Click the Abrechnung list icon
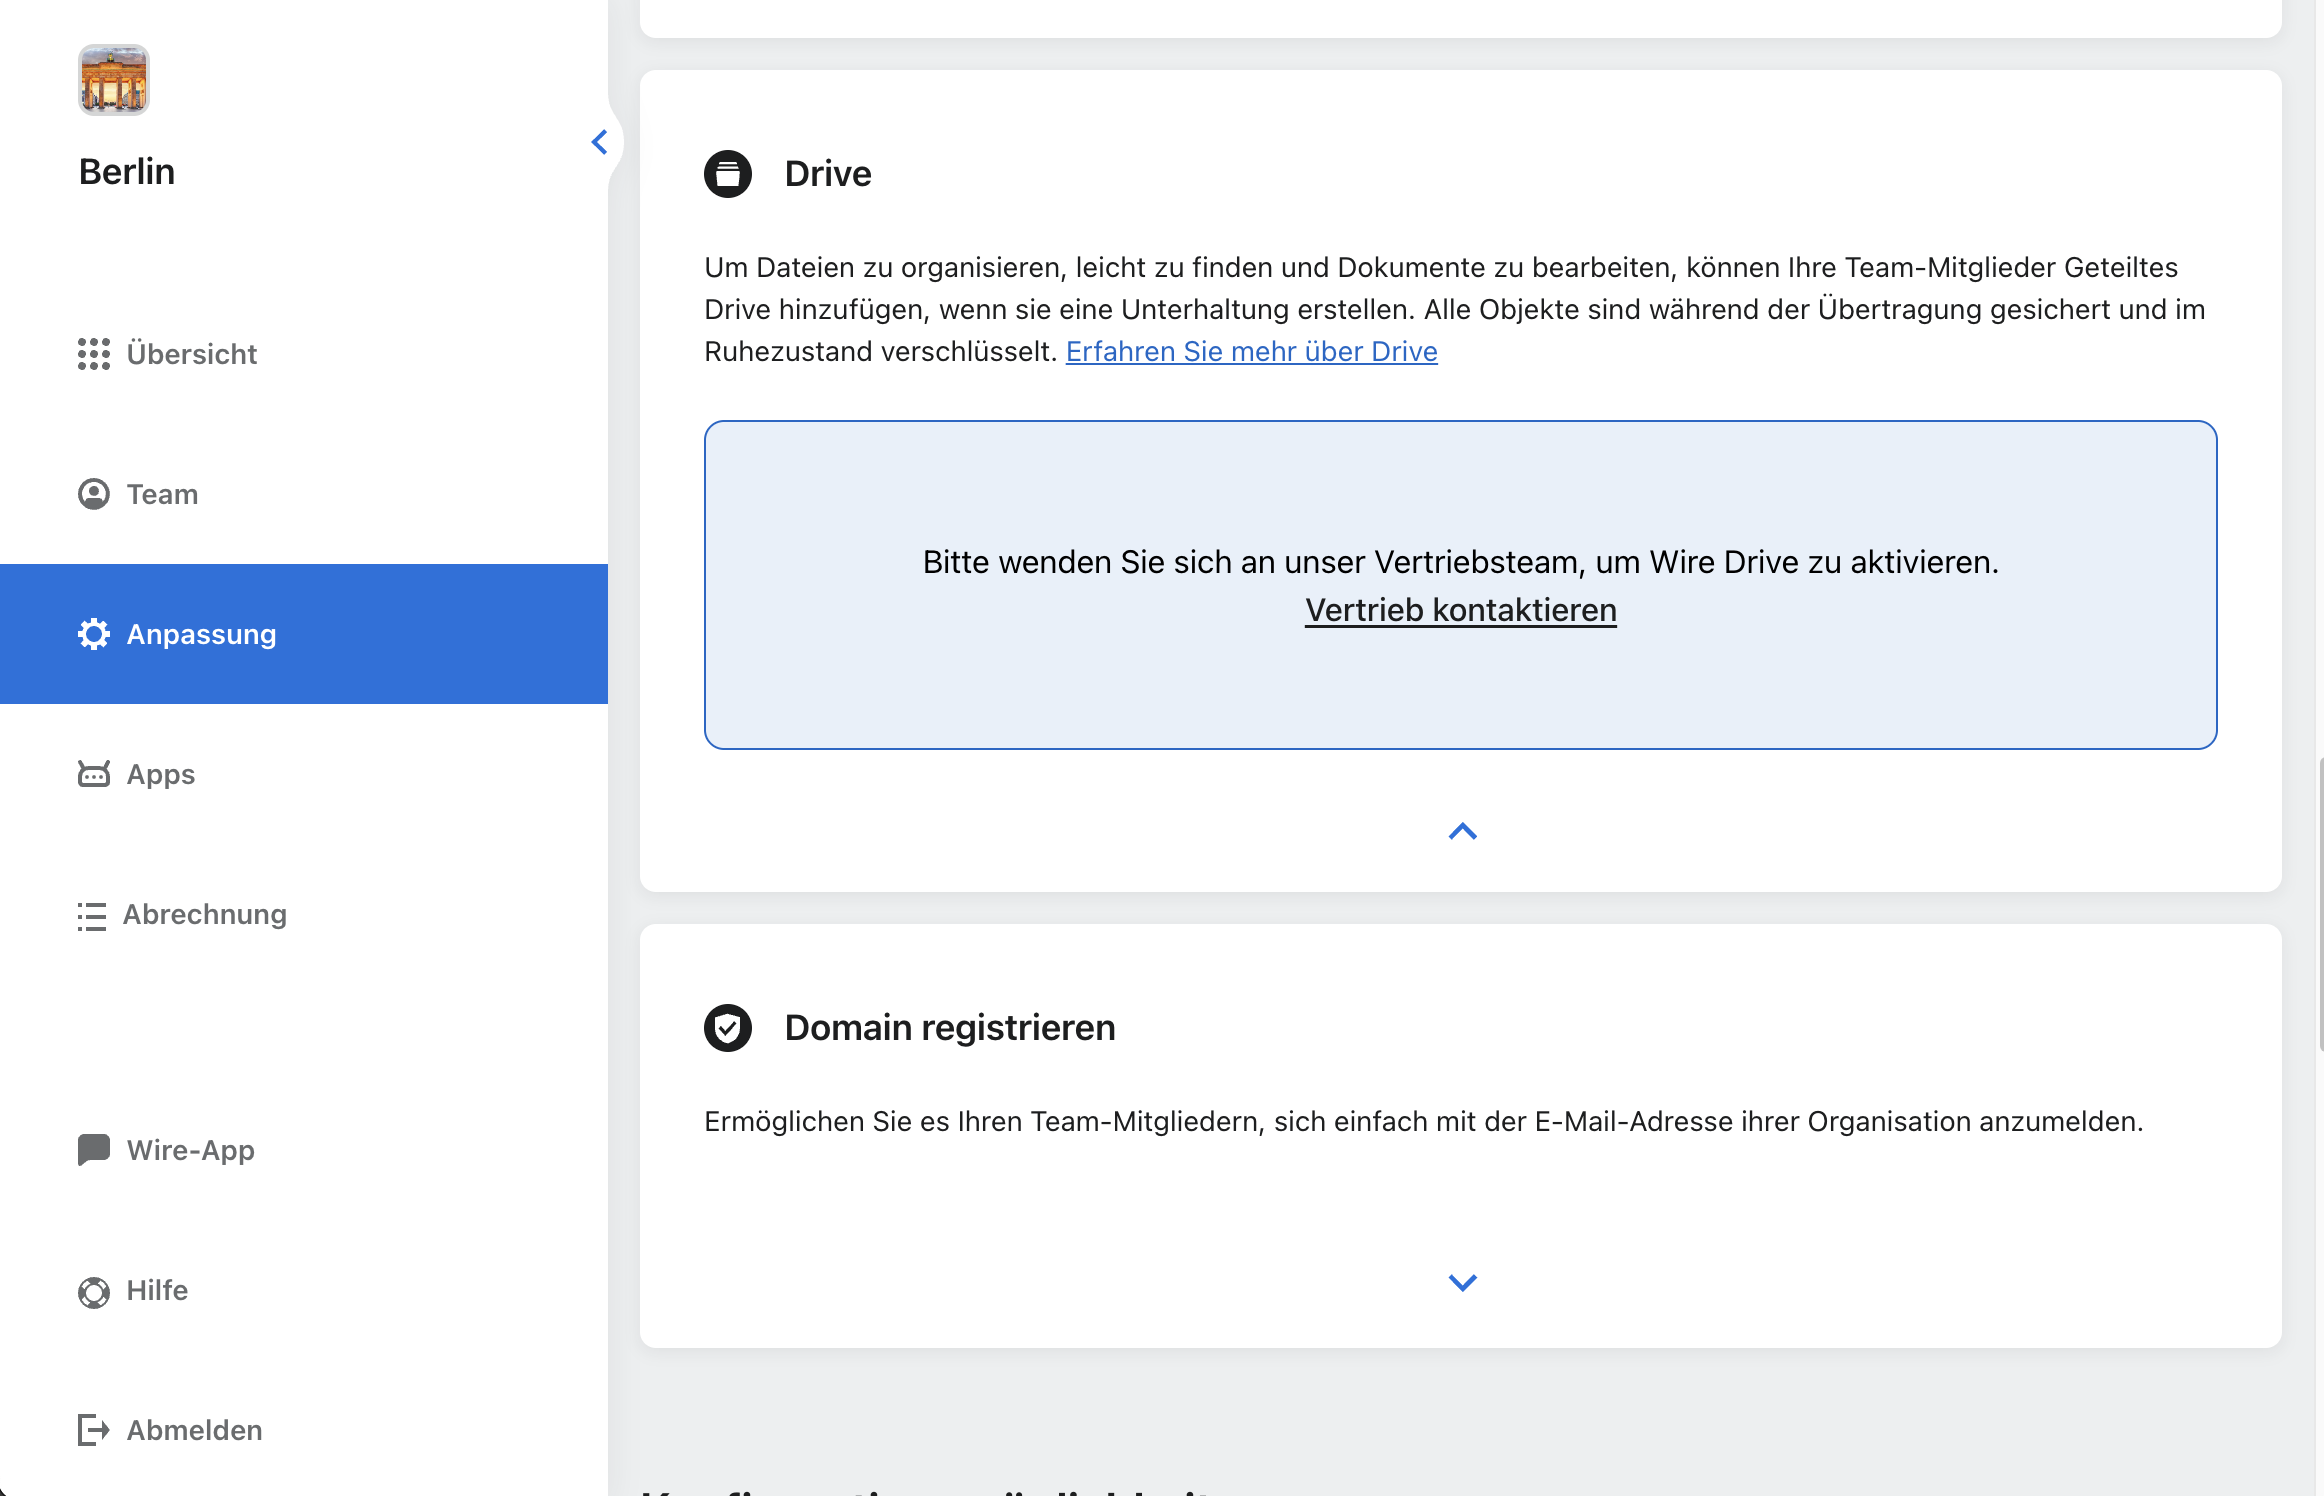 [92, 916]
